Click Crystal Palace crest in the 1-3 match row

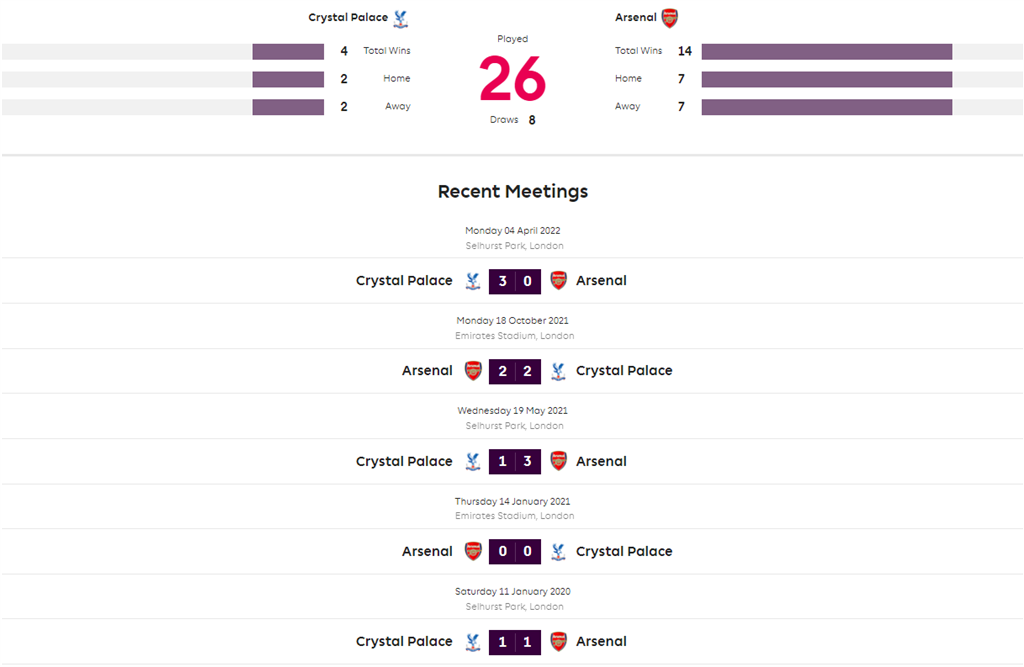click(x=473, y=461)
